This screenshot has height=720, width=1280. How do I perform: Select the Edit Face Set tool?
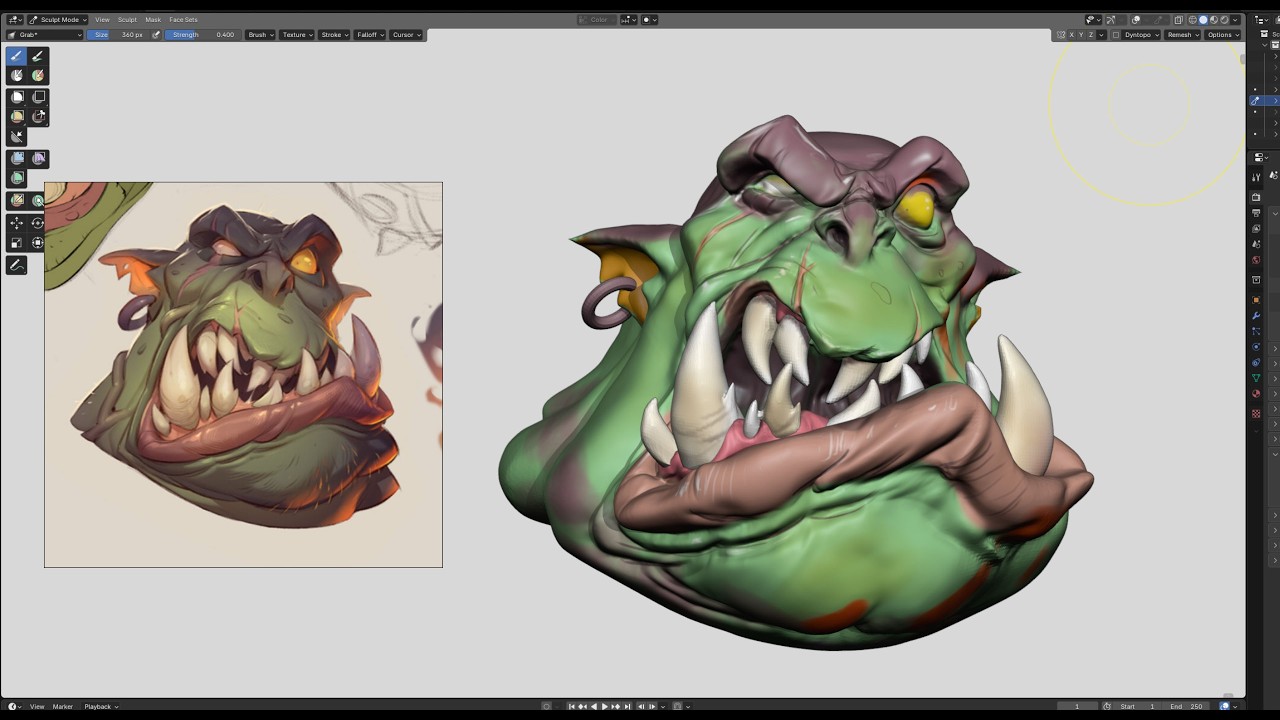tap(16, 201)
